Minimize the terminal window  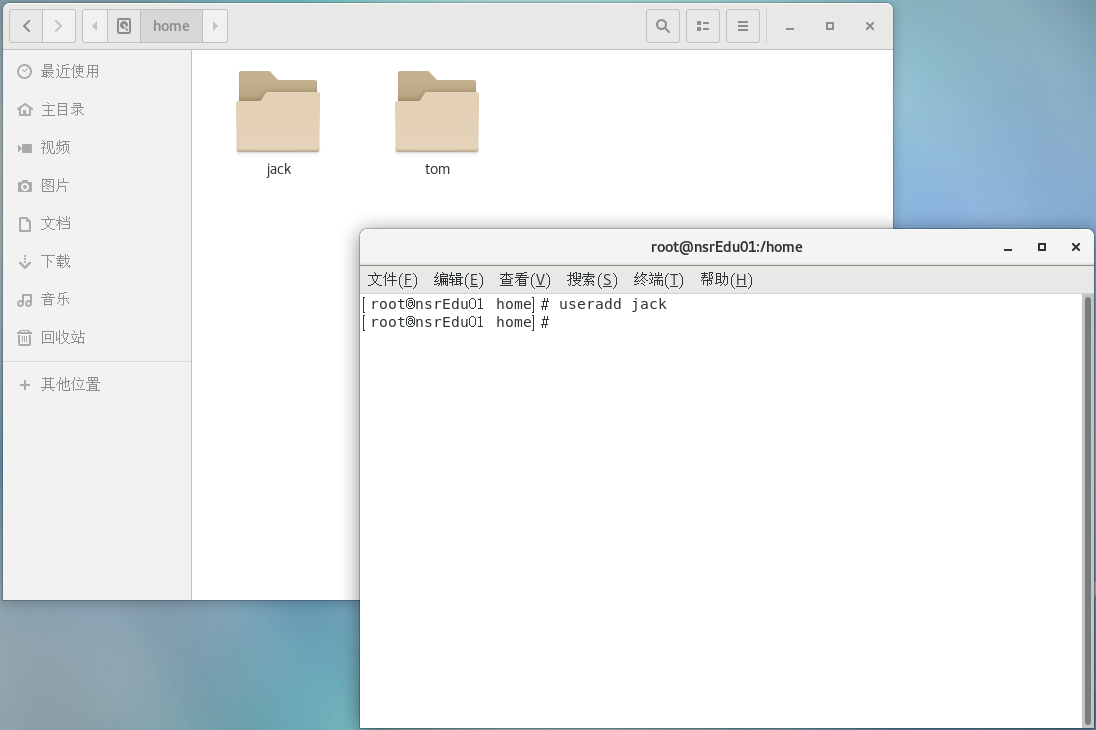1008,248
